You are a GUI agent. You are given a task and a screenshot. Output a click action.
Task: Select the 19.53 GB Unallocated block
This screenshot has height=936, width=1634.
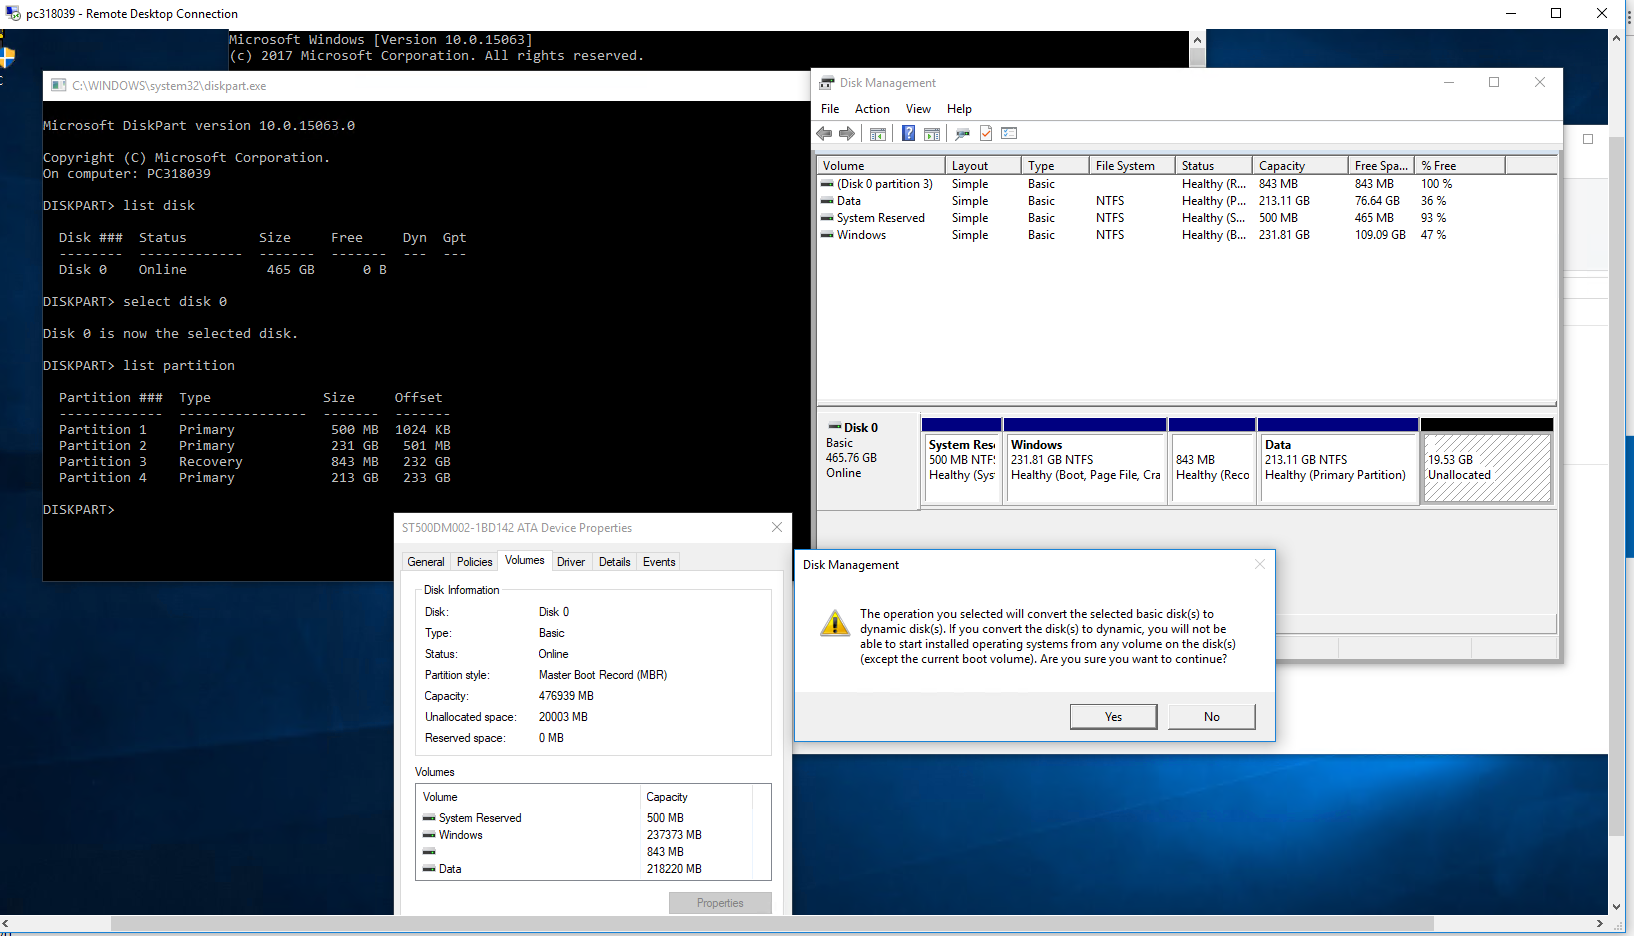[1487, 461]
